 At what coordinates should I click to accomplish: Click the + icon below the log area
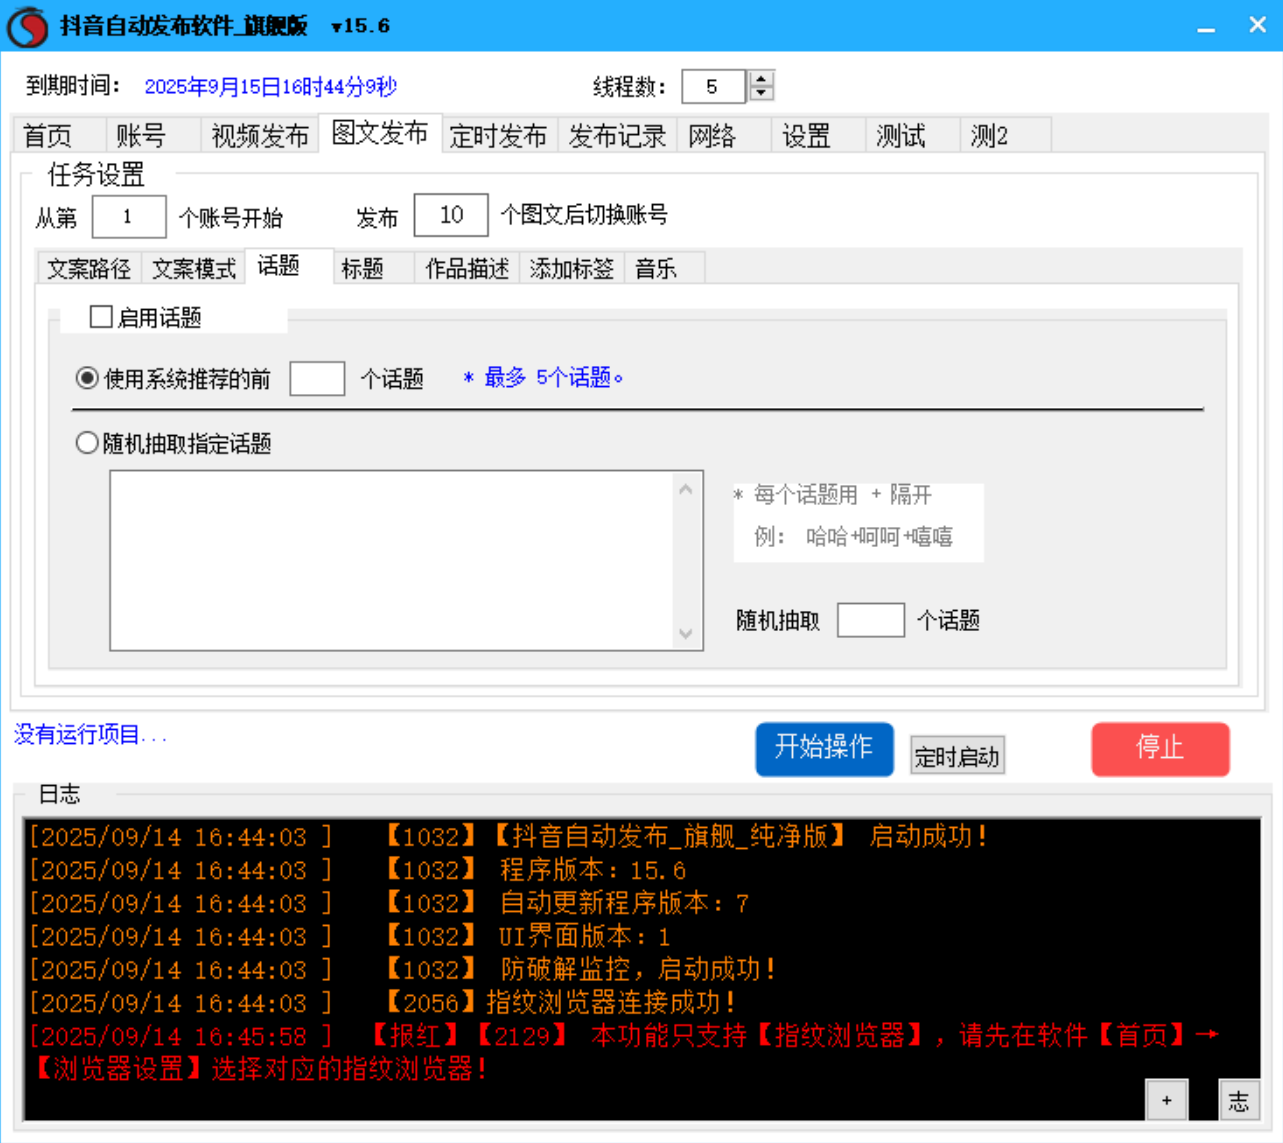click(1166, 1099)
